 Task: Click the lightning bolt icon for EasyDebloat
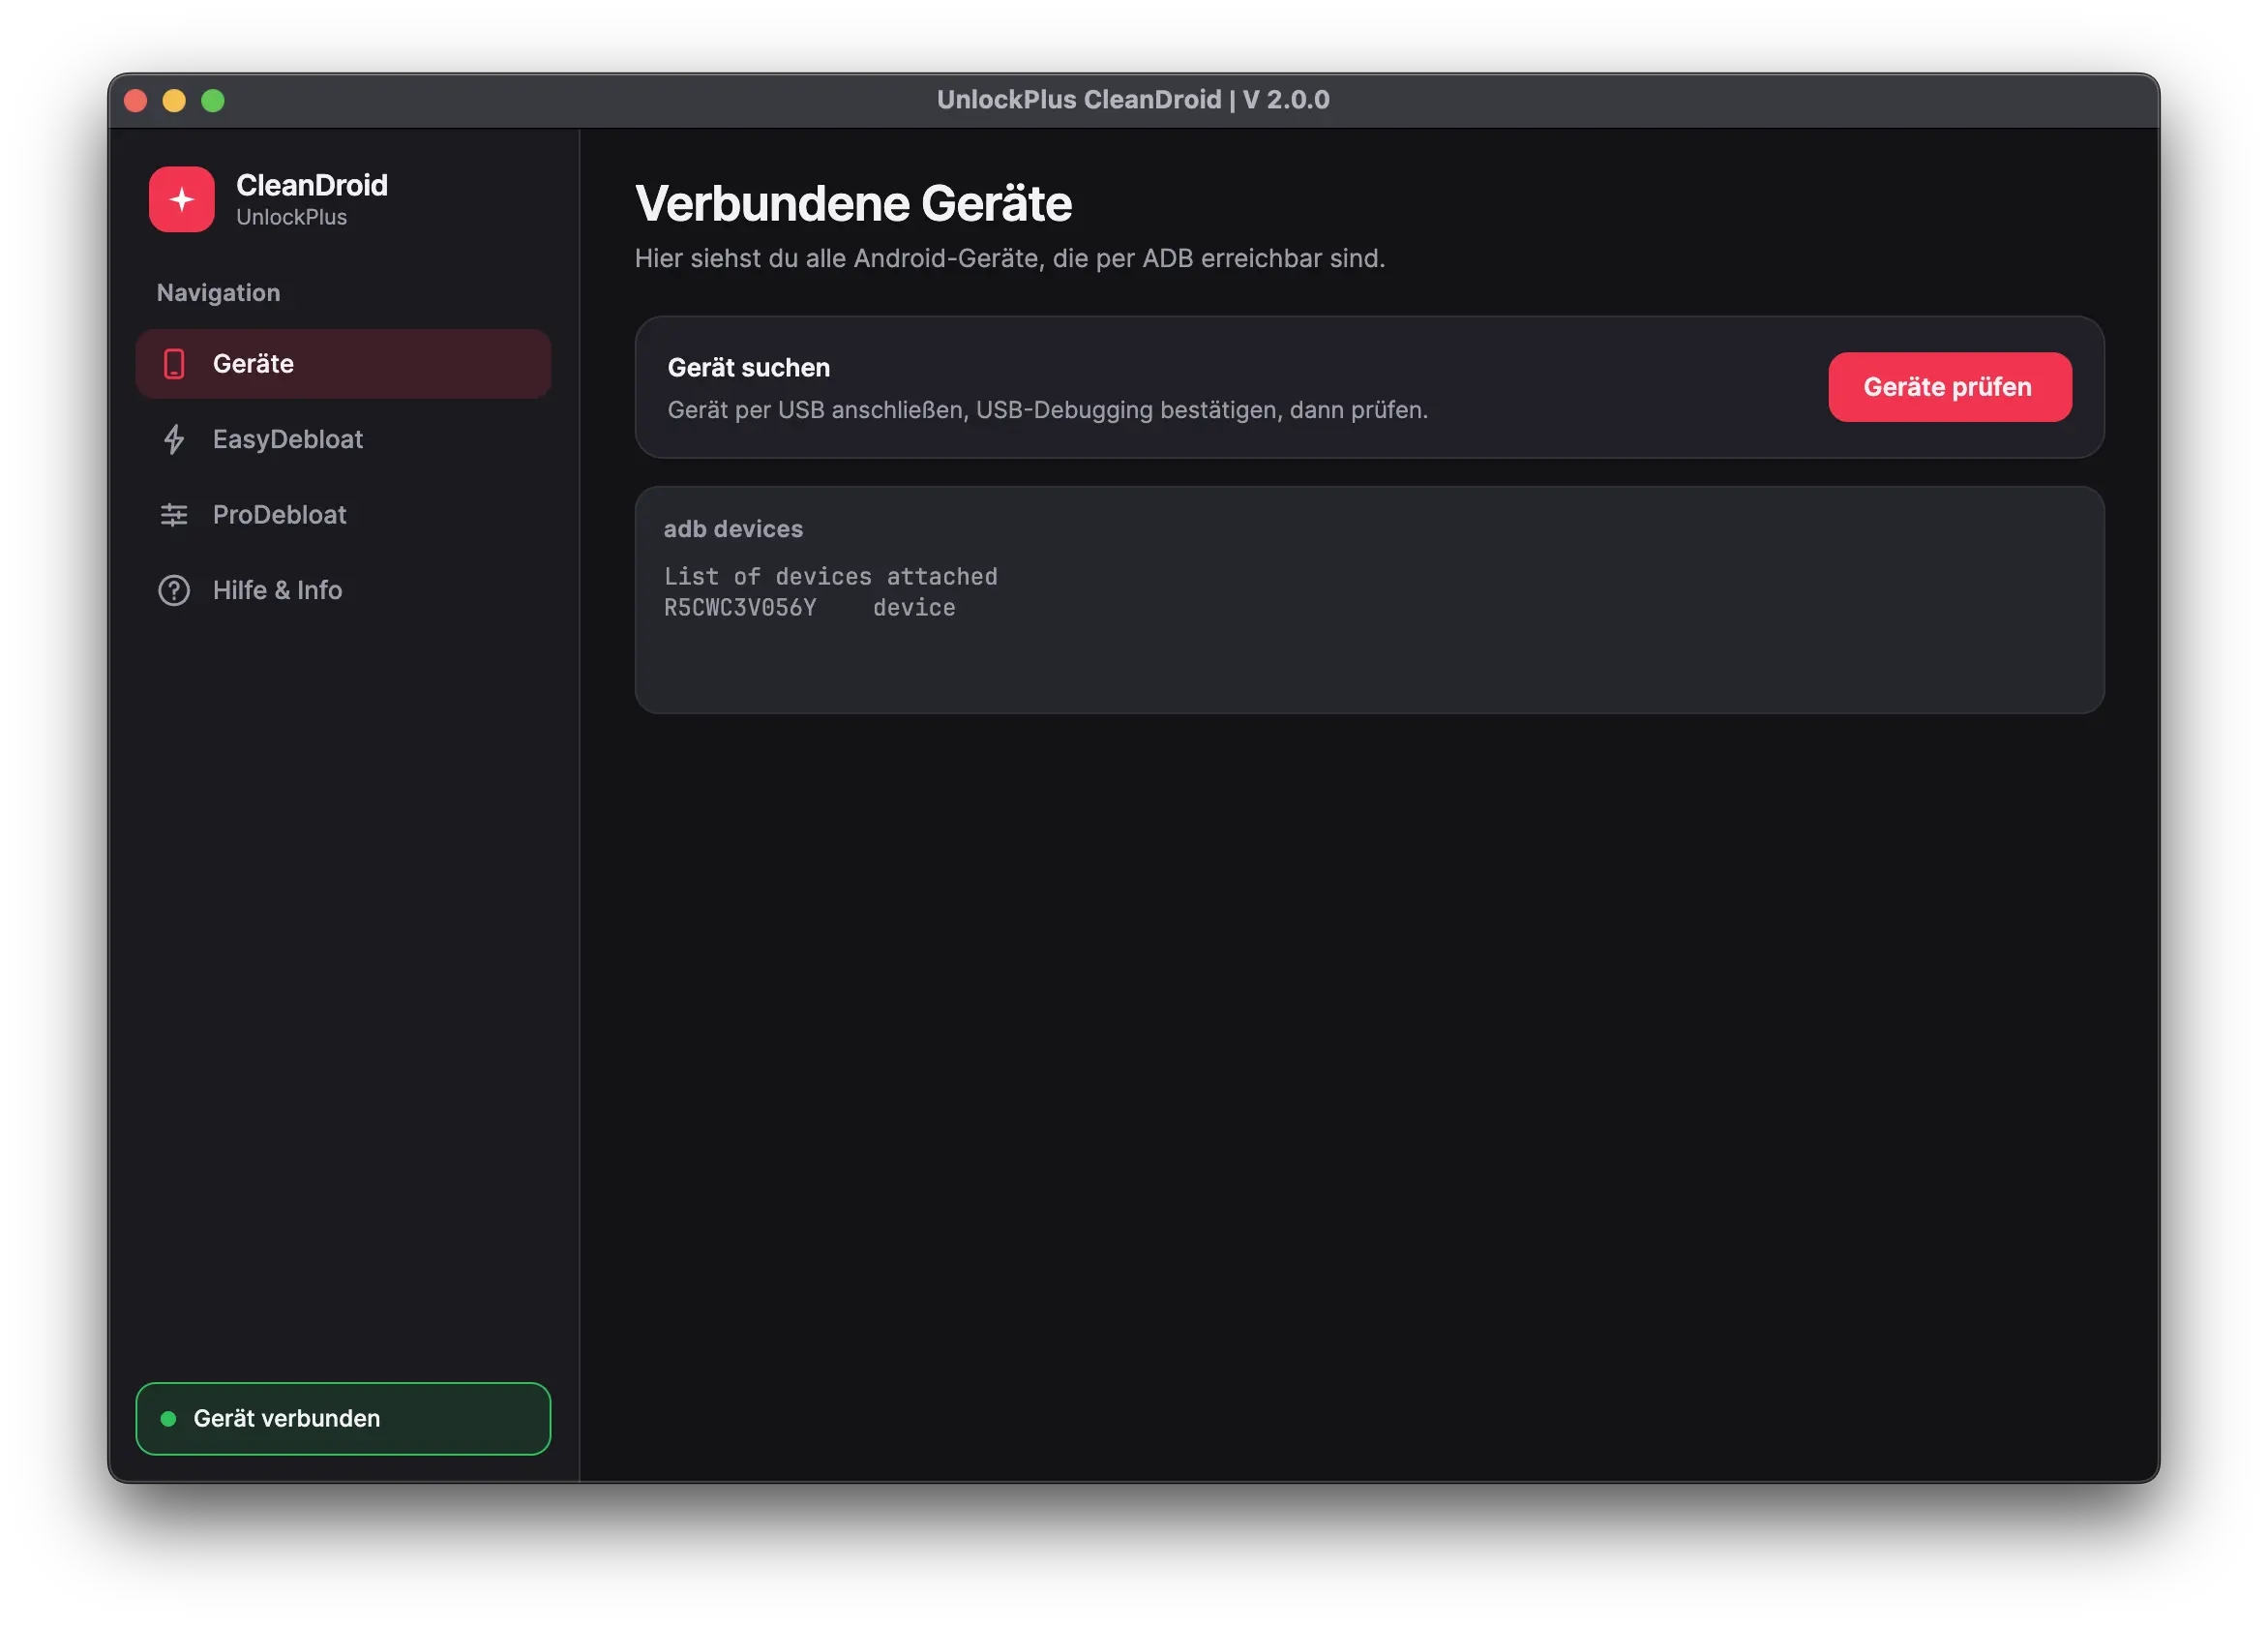click(x=174, y=439)
